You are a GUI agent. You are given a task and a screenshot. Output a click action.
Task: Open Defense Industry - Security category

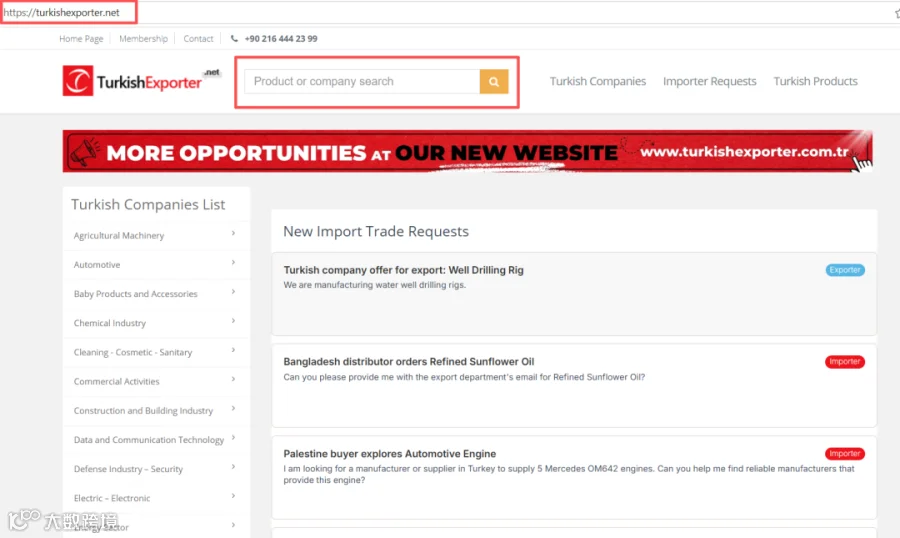tap(128, 469)
